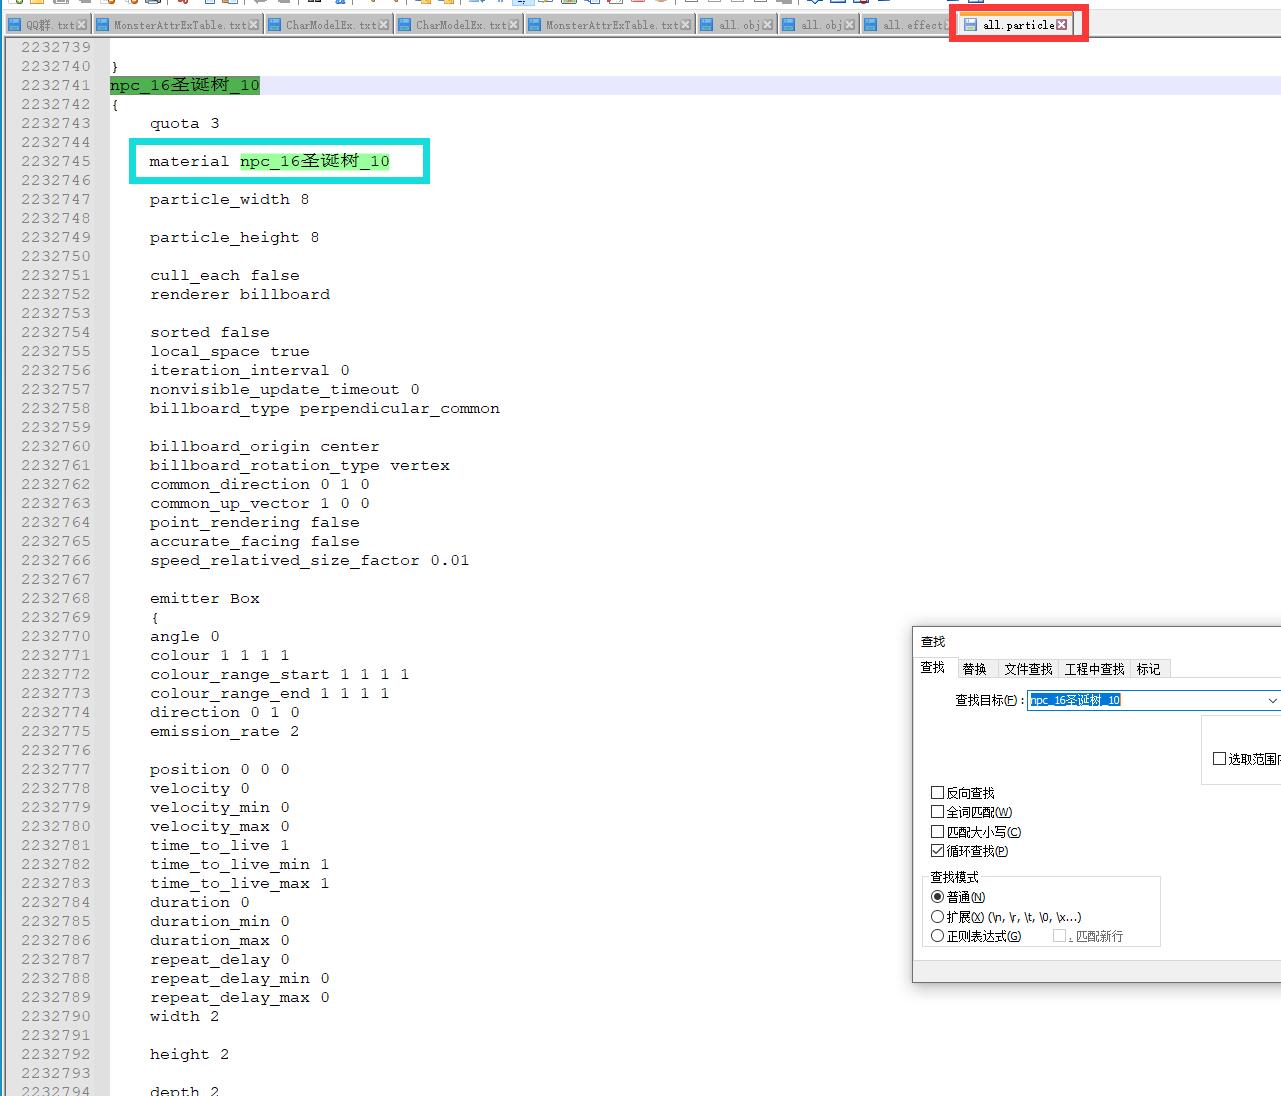1281x1096 pixels.
Task: Click the 'position 0 0 0' line
Action: tap(220, 769)
